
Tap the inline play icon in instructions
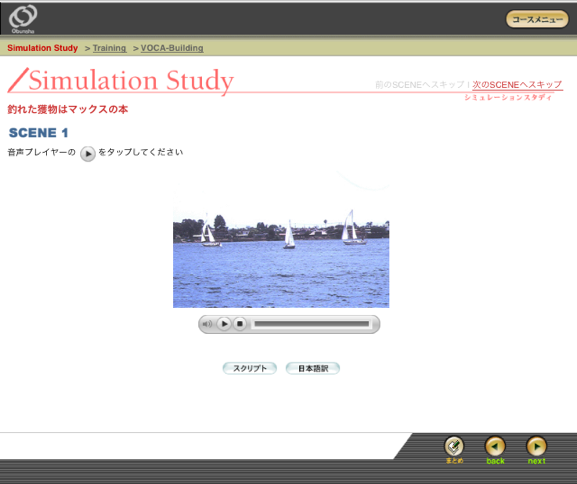tap(88, 154)
